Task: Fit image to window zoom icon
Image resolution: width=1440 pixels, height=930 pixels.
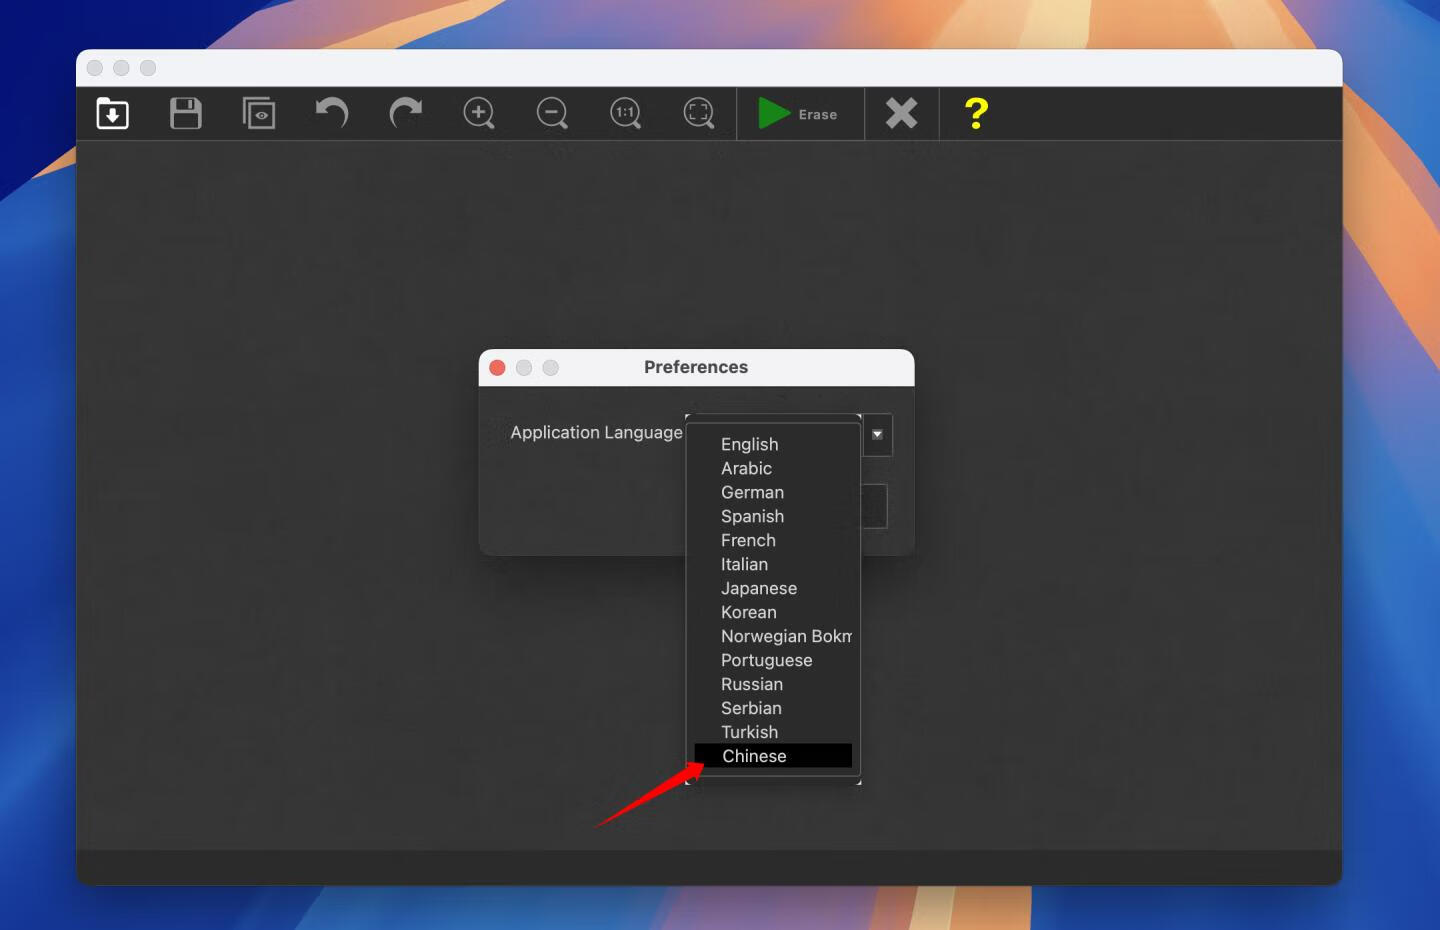Action: click(699, 113)
